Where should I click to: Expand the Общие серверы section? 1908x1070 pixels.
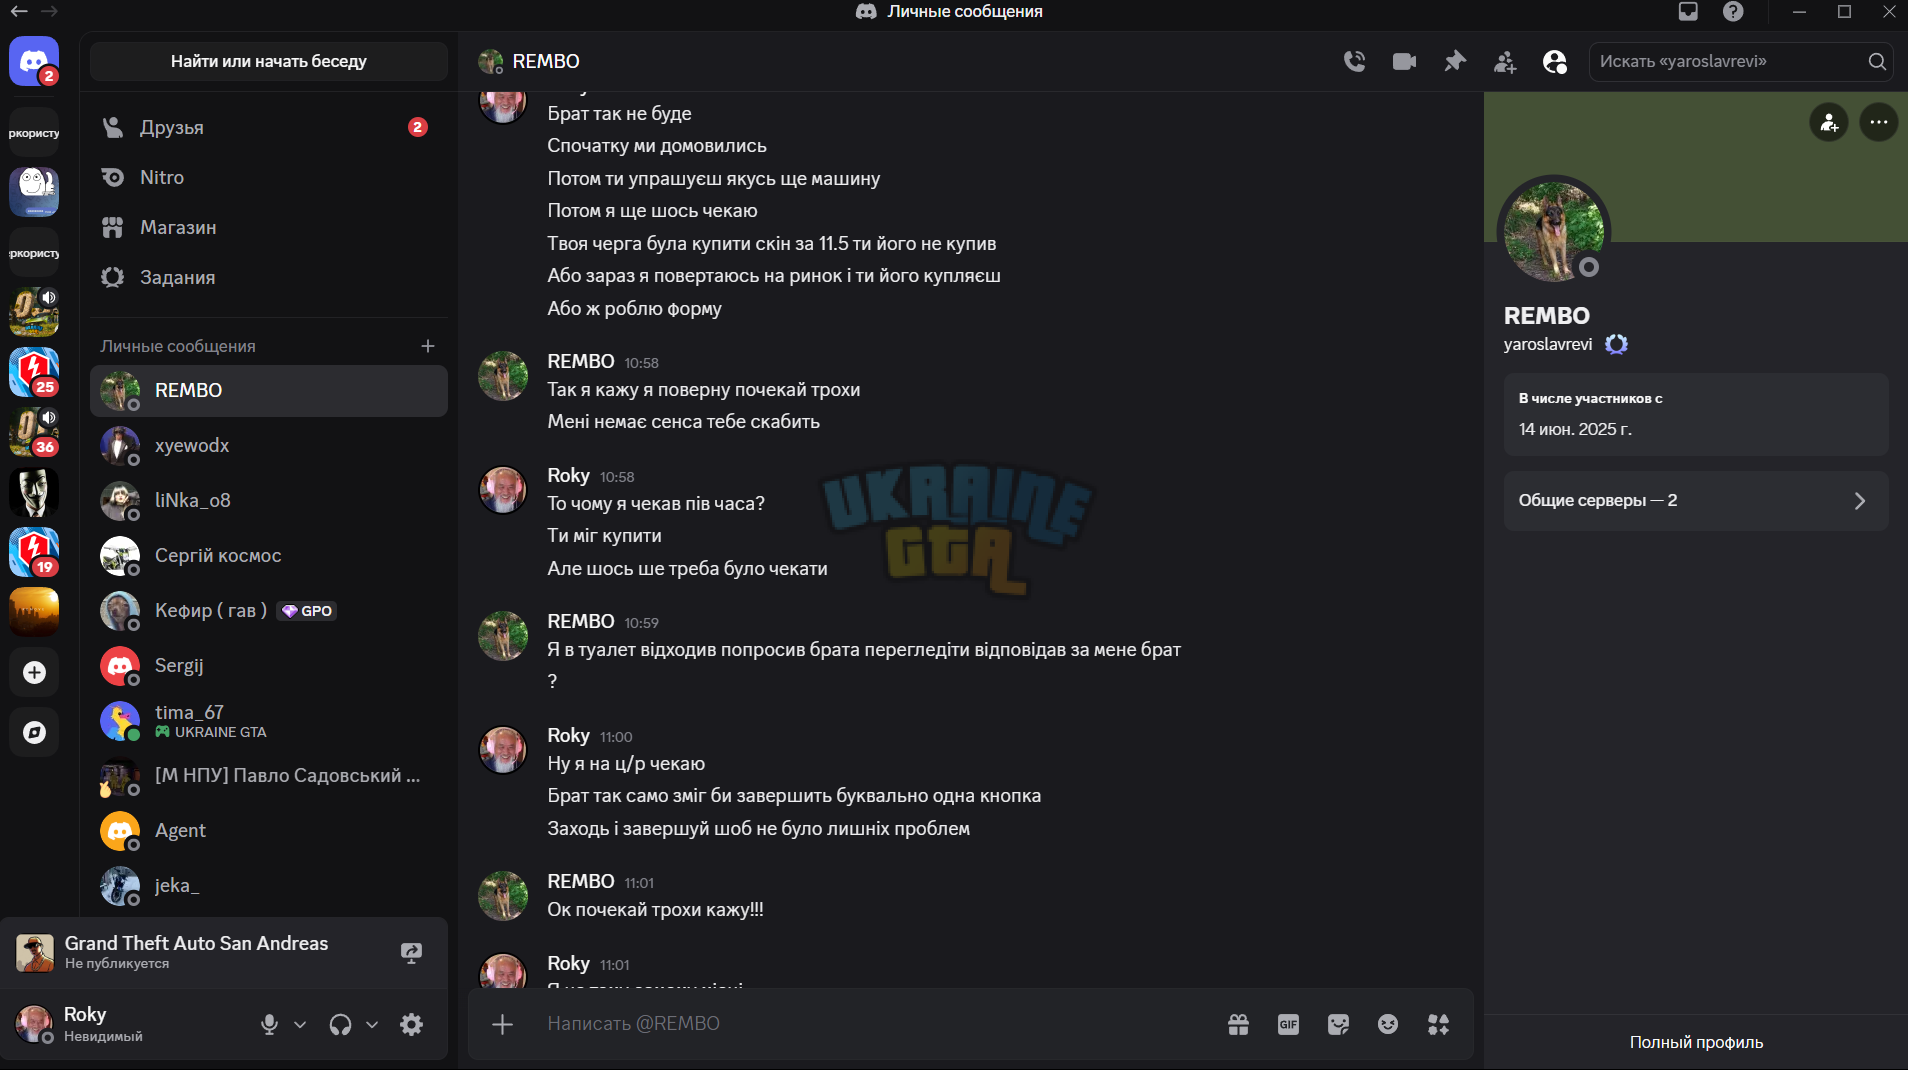click(1696, 500)
